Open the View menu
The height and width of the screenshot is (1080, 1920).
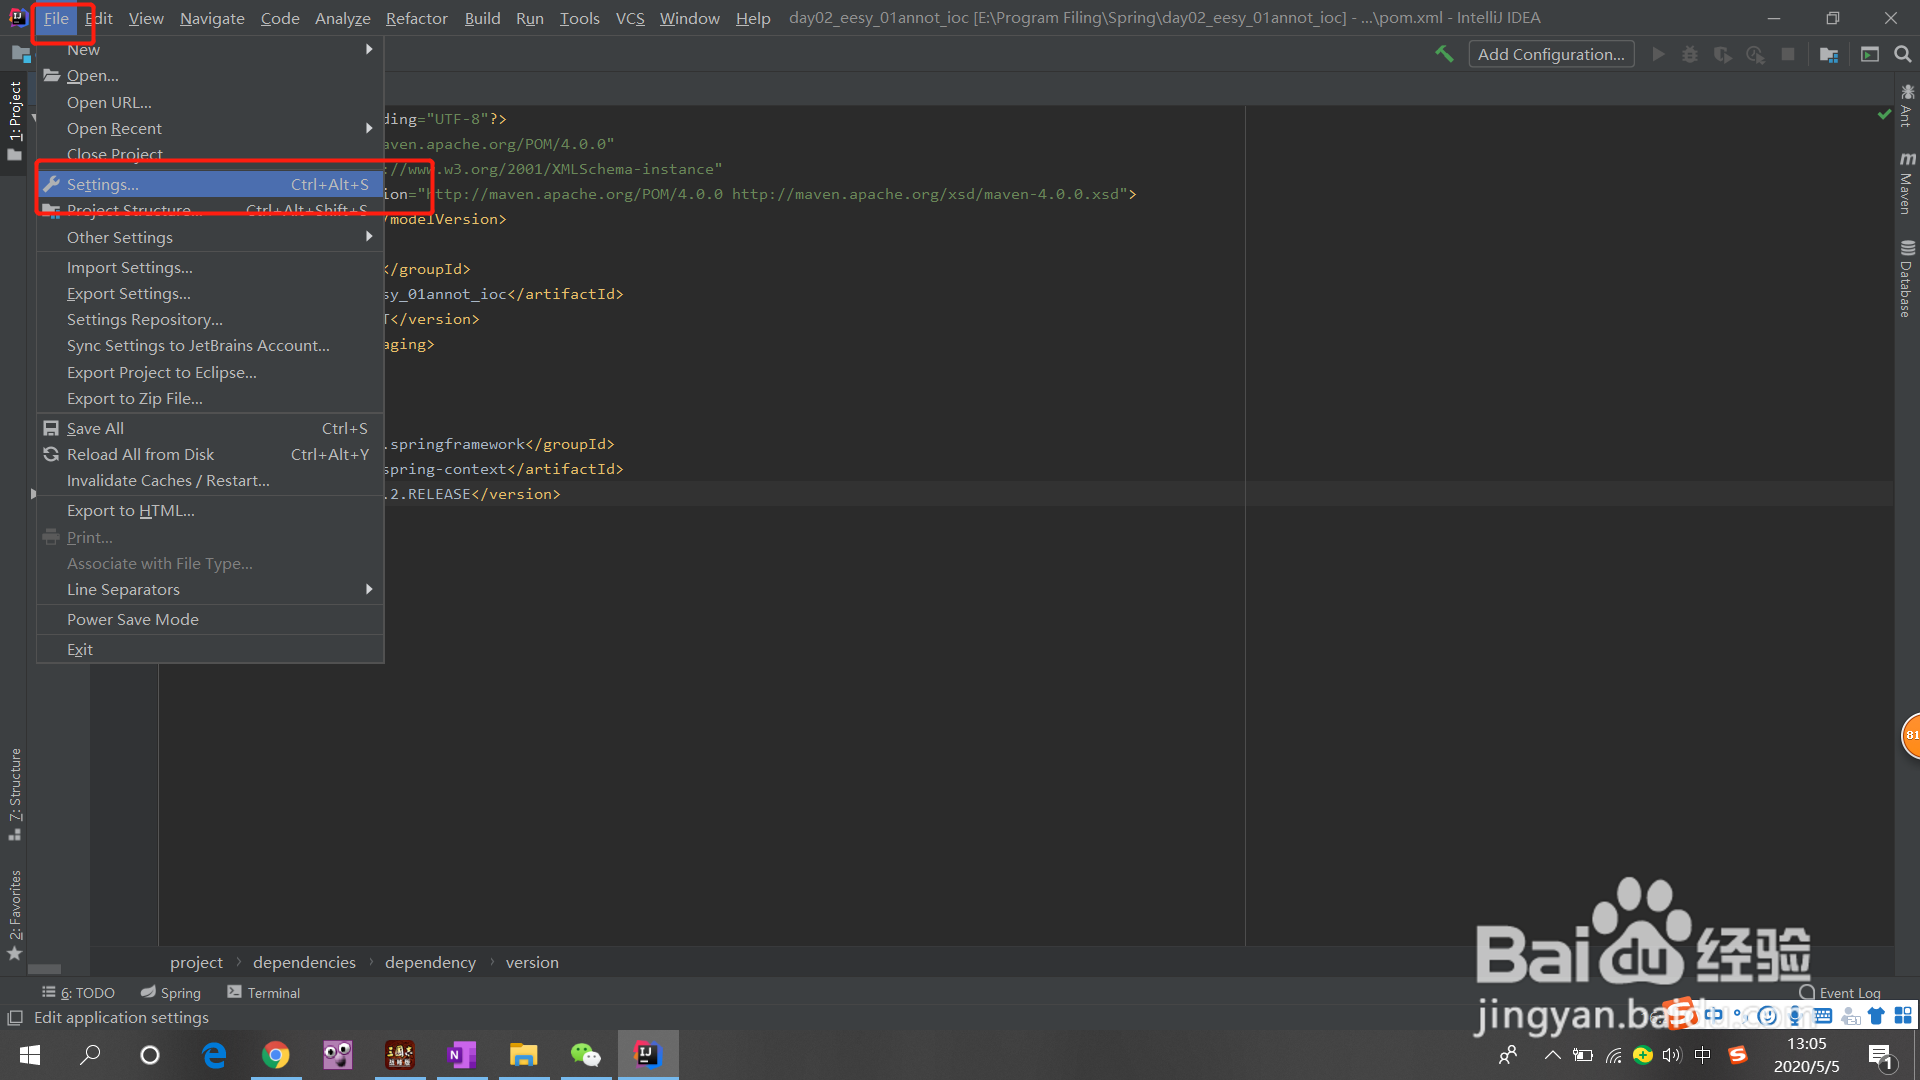(x=146, y=18)
